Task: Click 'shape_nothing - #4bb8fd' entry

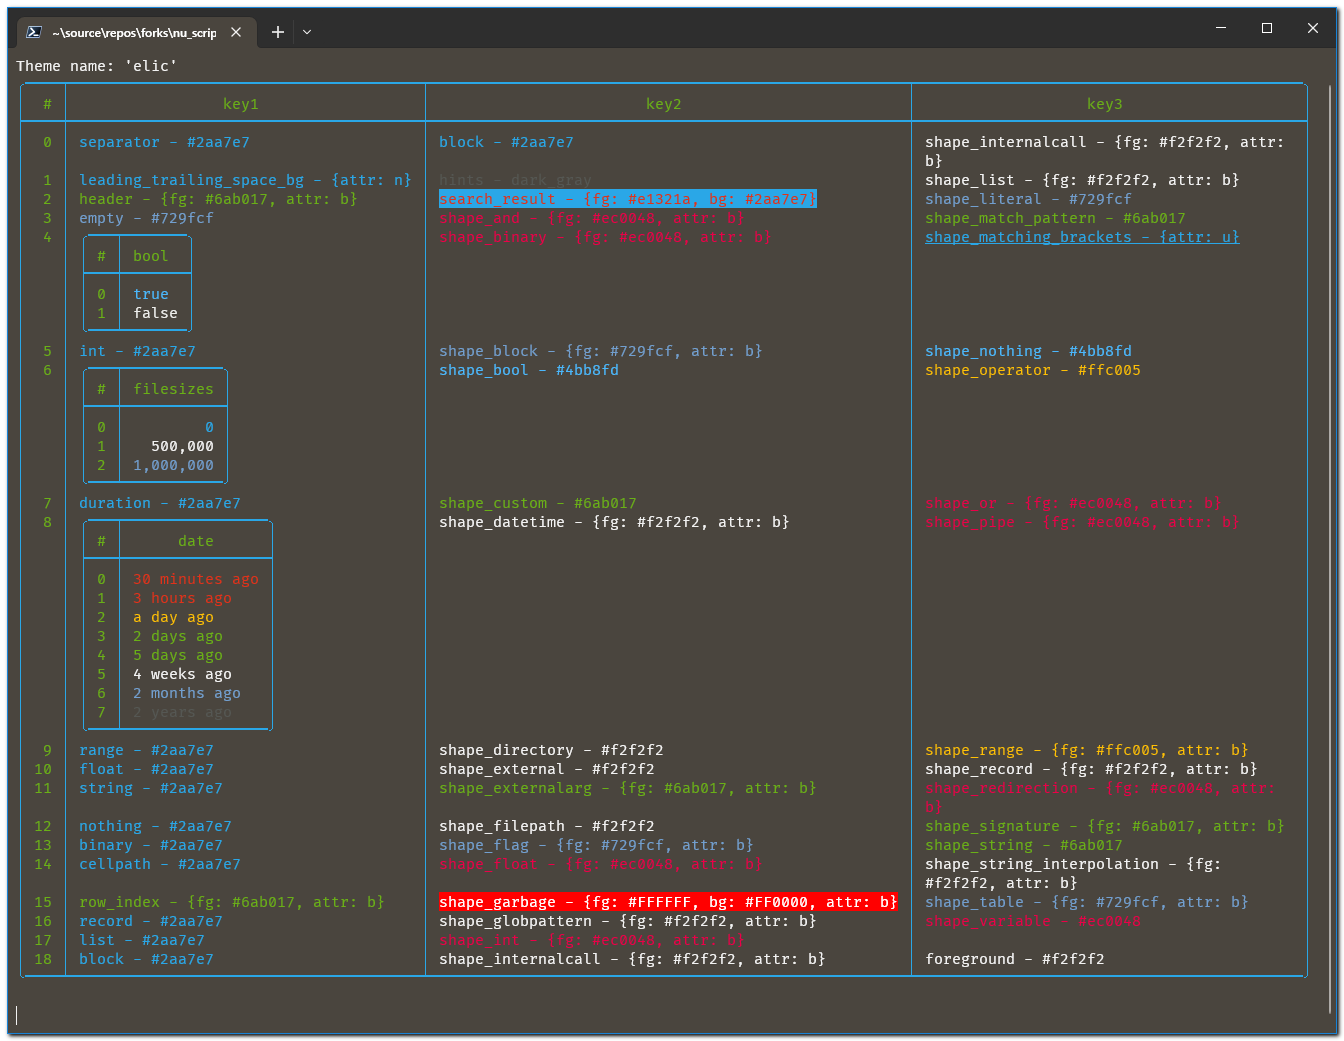Action: [1028, 351]
